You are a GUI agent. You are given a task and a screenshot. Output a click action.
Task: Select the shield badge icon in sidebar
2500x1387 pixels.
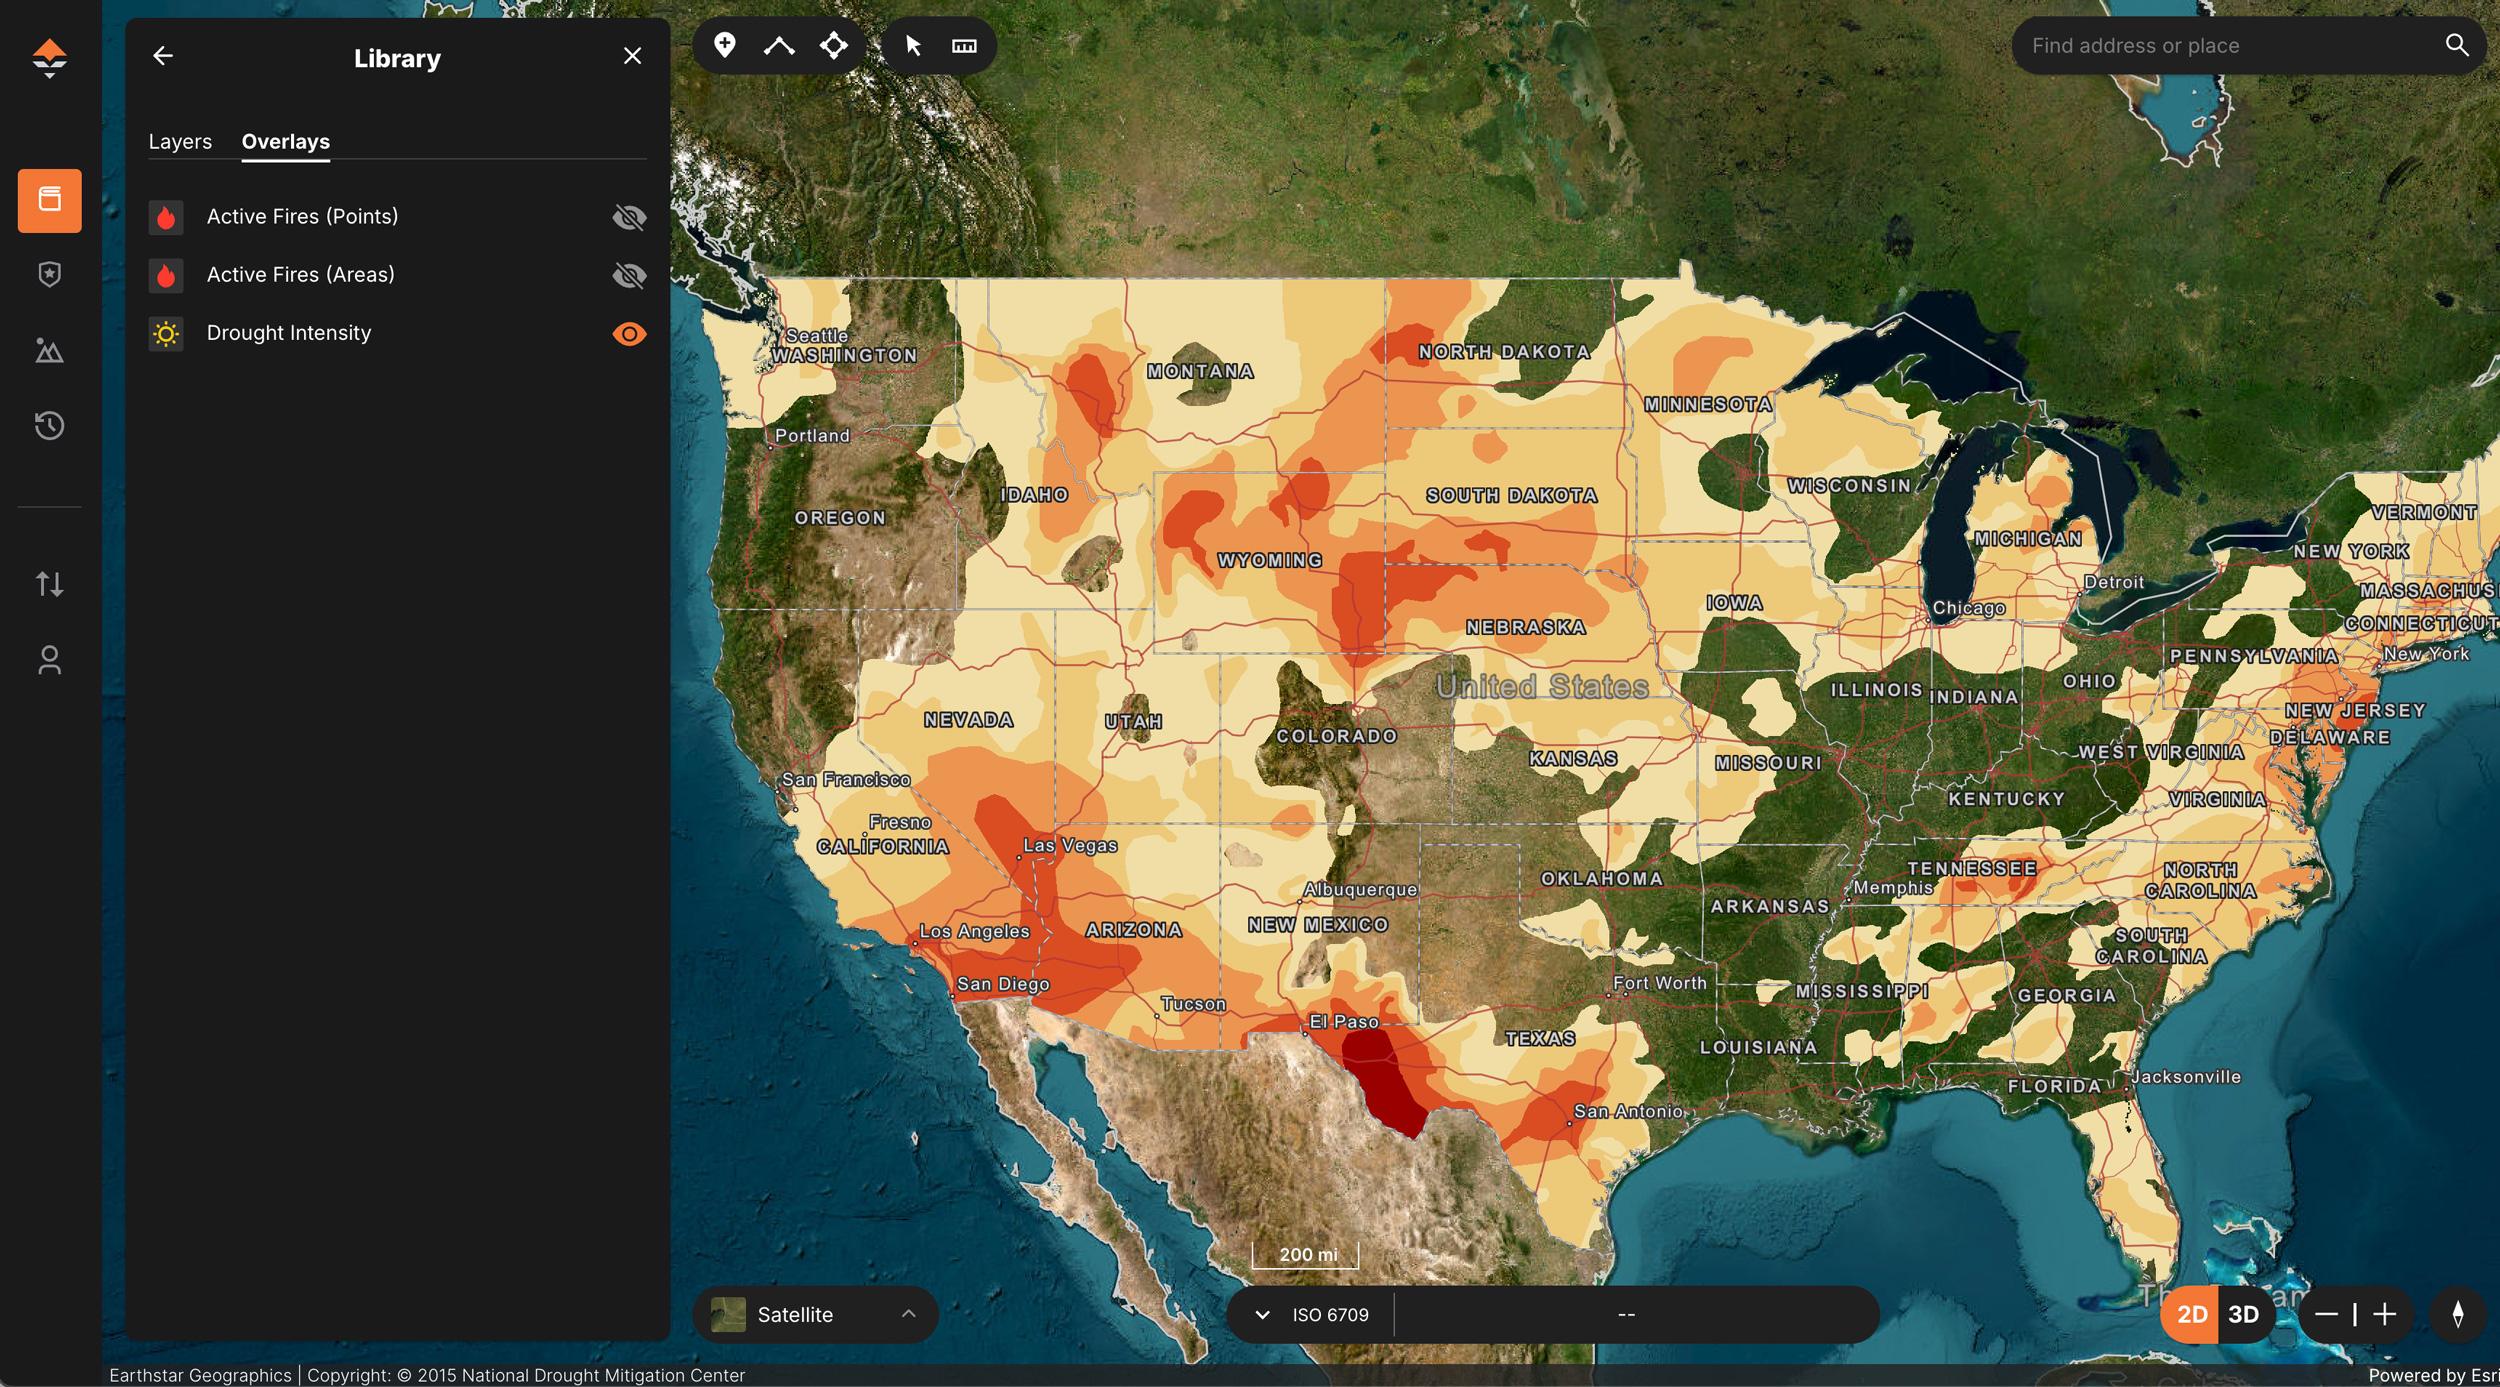49,274
